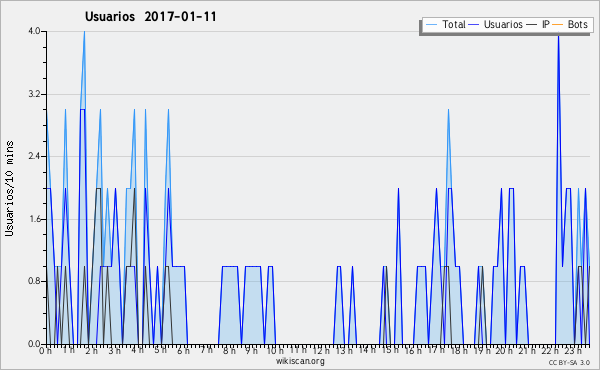
Task: Click the '17 h' x-axis label
Action: click(435, 350)
